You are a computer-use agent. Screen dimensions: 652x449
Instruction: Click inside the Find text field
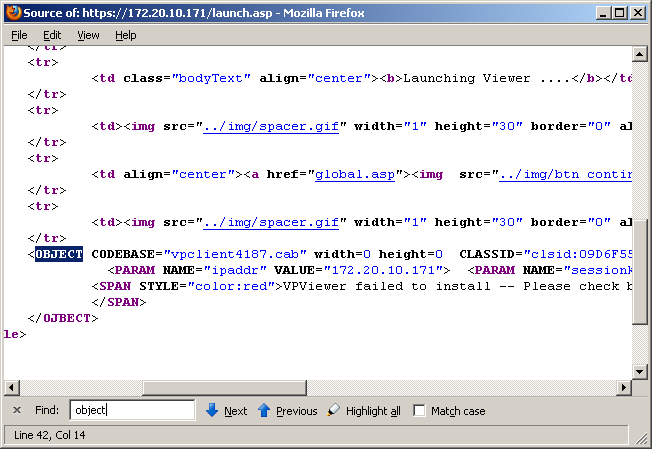coord(132,410)
